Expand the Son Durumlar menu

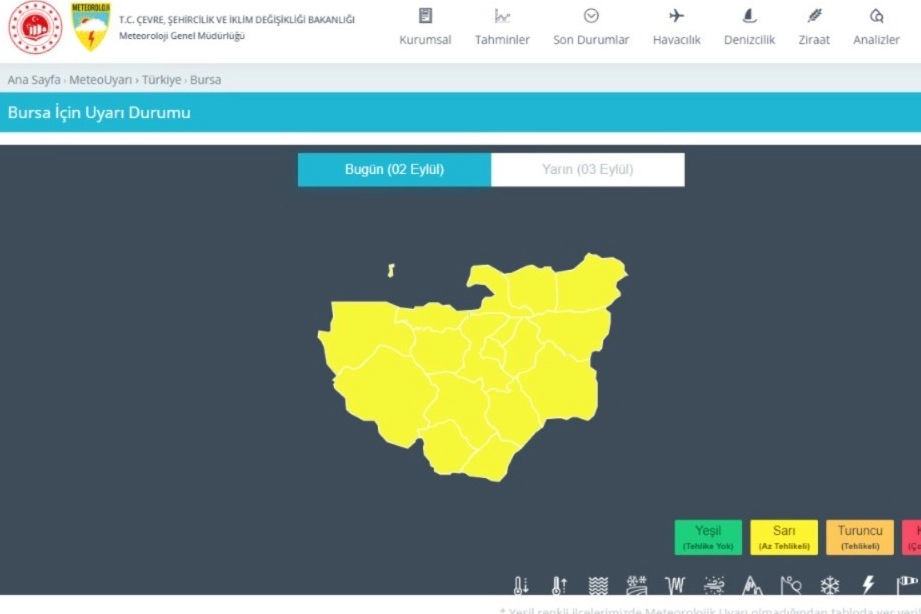pos(591,27)
